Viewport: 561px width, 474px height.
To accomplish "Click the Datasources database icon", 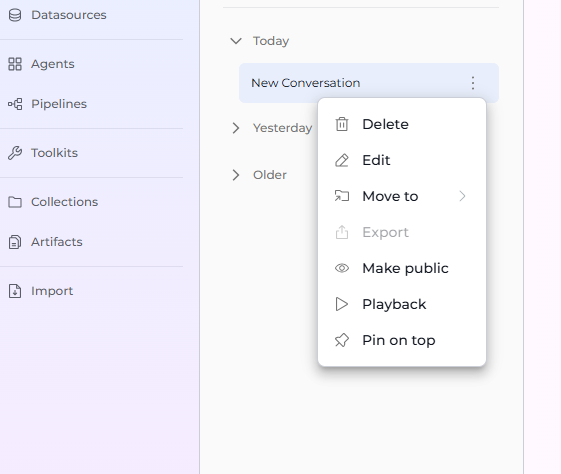I will [x=15, y=15].
